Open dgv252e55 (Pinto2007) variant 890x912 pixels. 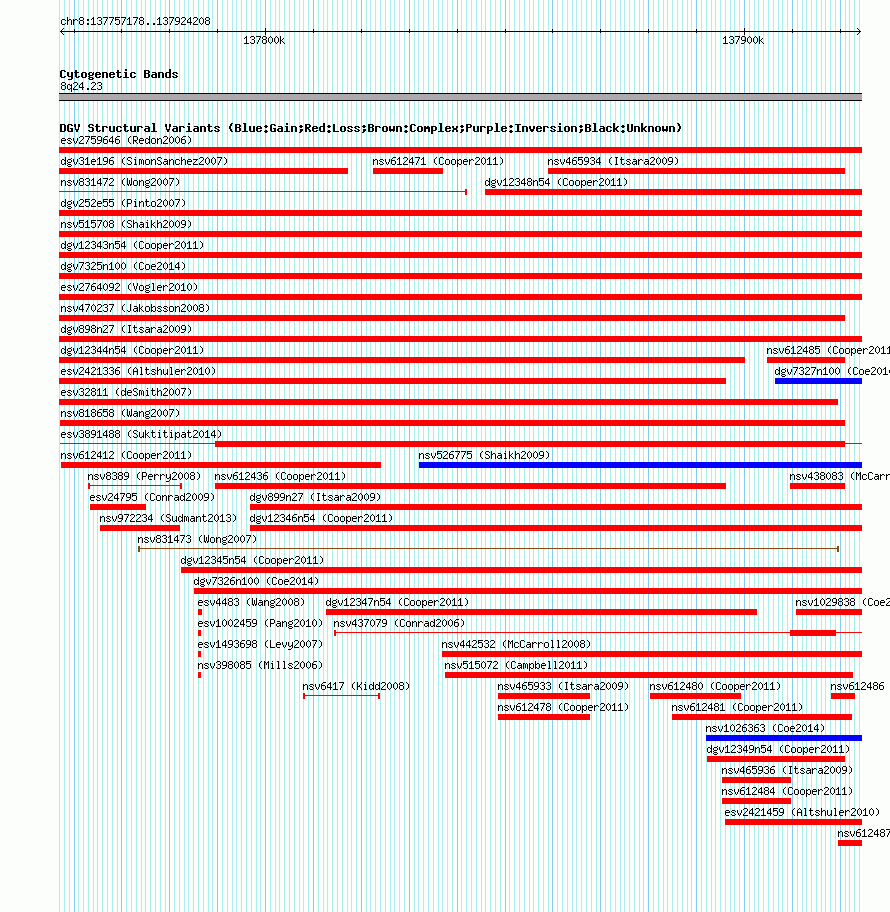click(123, 203)
